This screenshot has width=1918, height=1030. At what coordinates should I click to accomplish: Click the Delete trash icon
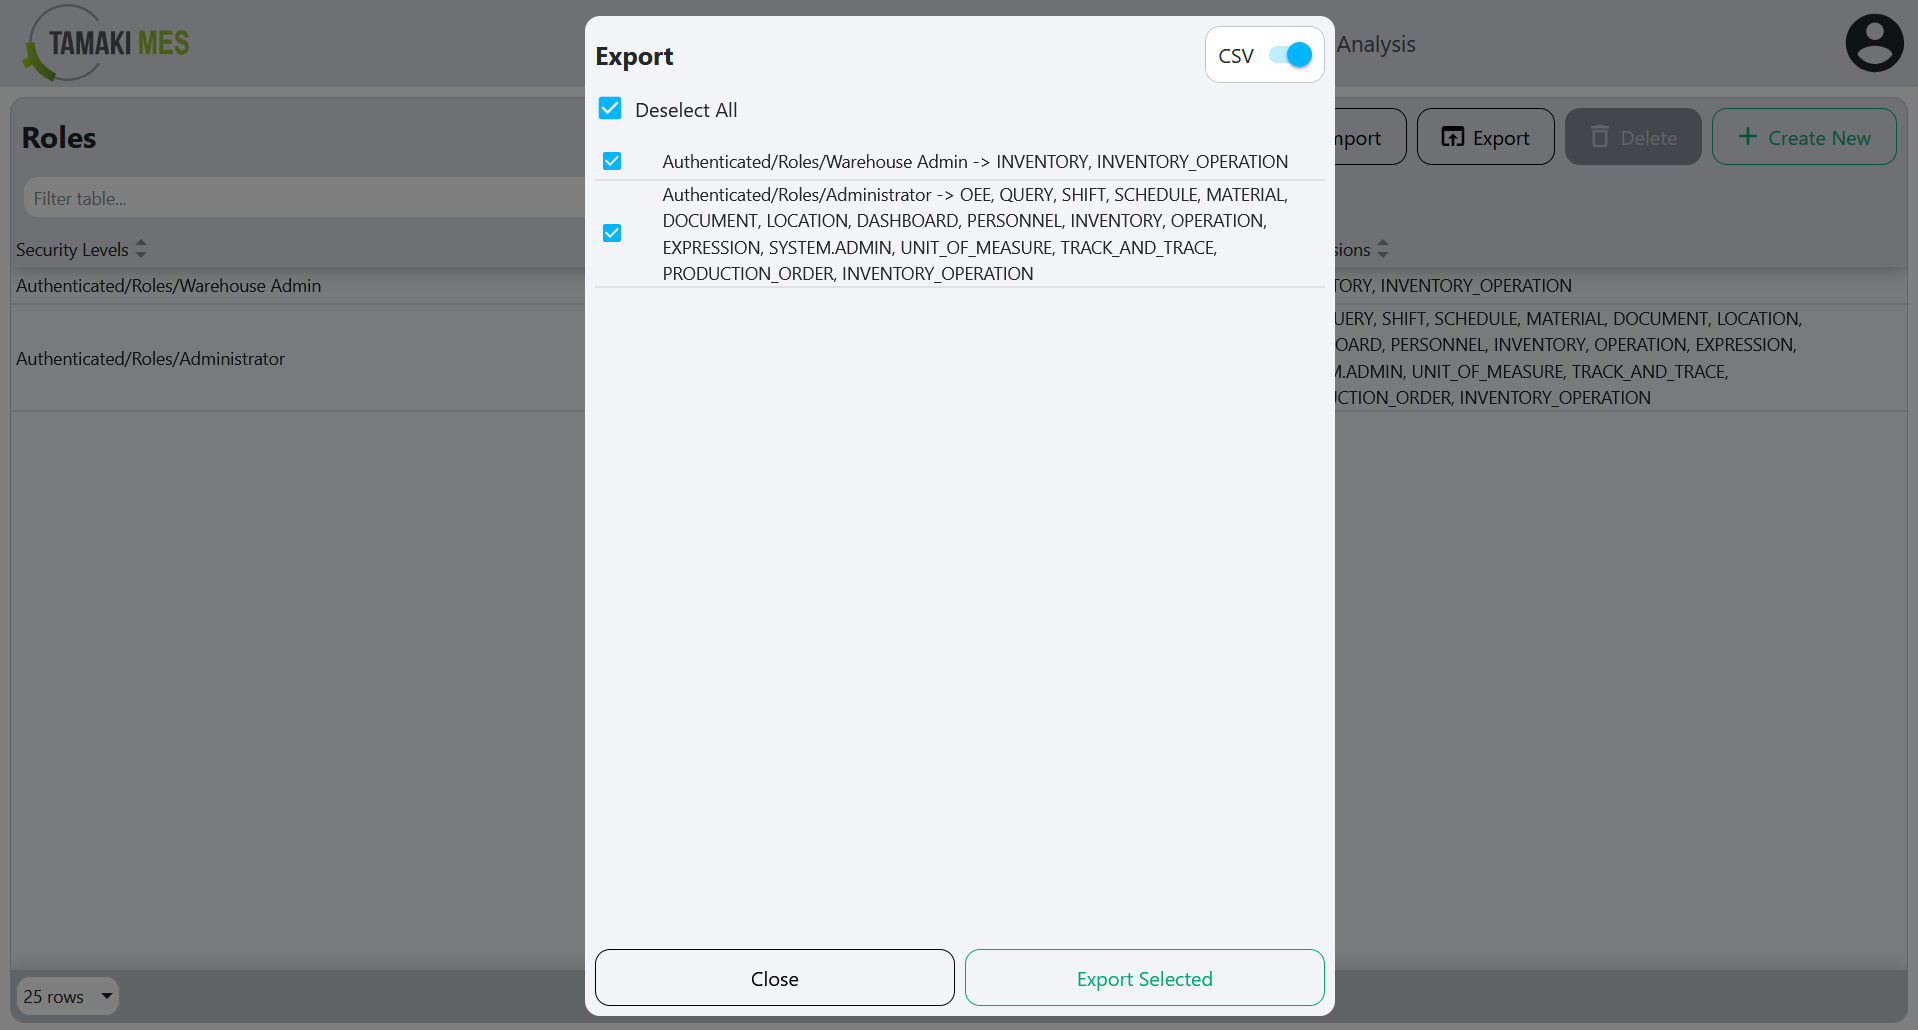pyautogui.click(x=1601, y=136)
